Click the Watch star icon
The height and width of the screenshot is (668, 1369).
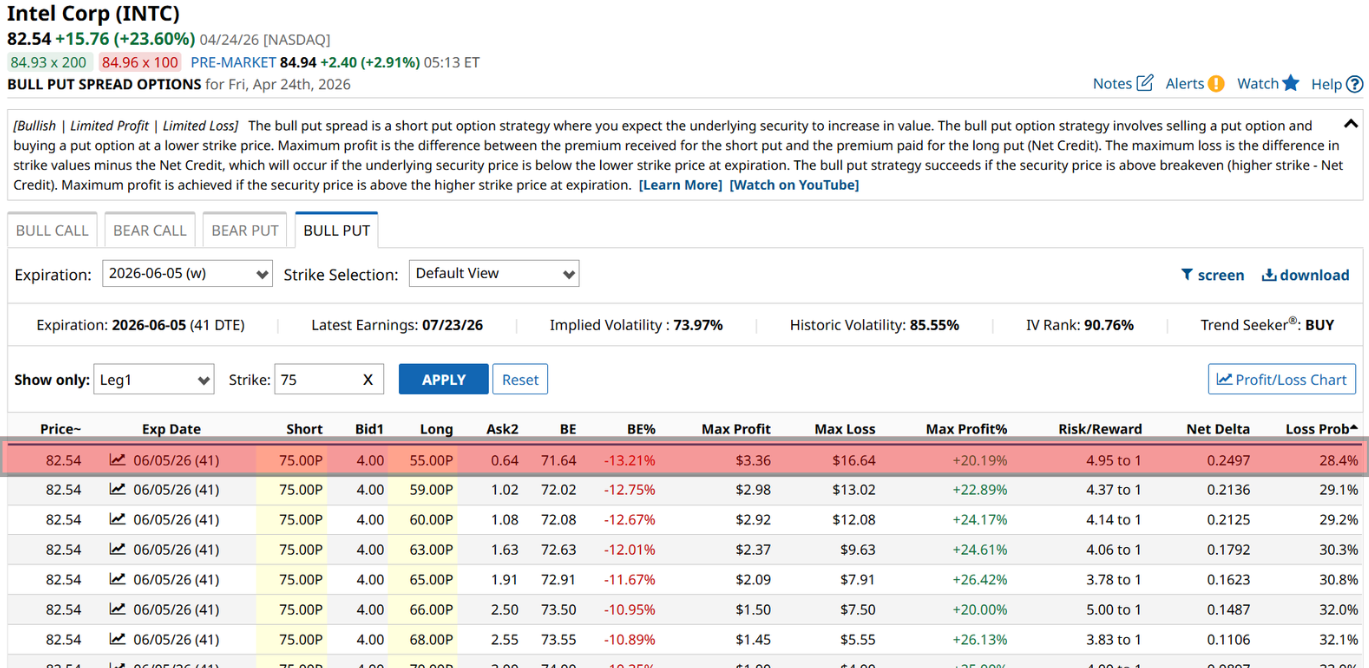click(x=1291, y=83)
